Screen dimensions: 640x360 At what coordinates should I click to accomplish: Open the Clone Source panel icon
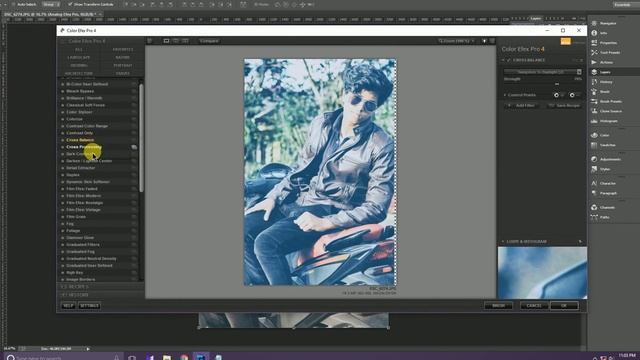(594, 111)
